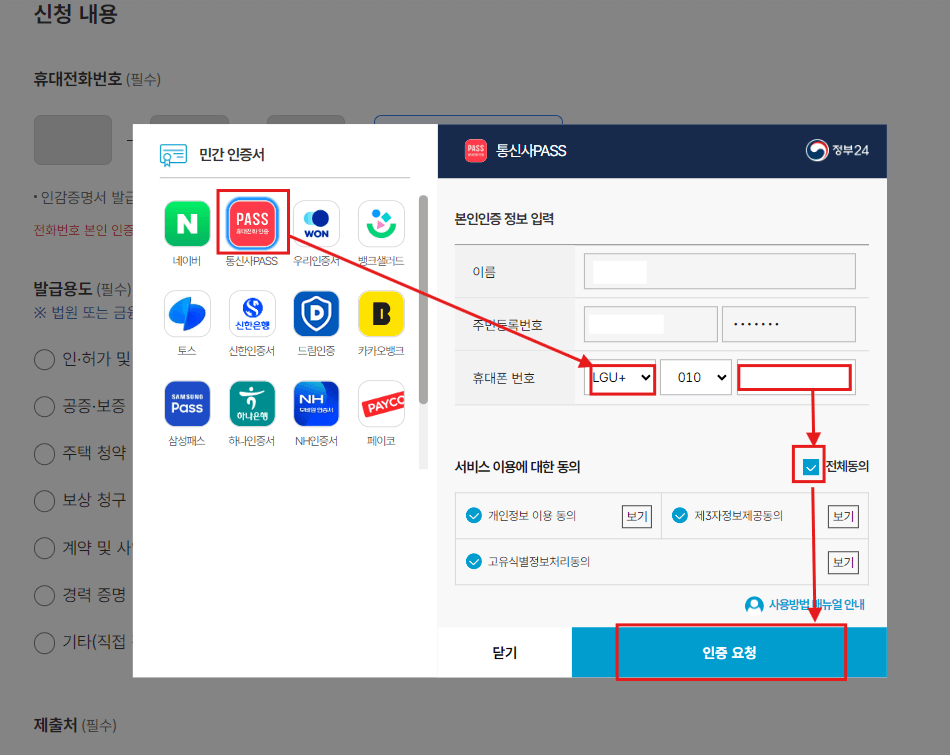Toggle 개인정보 이용 동의 checkmark

[x=474, y=516]
